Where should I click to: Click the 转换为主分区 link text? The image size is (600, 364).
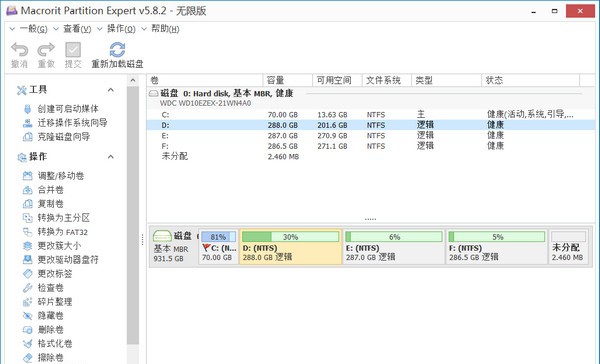[x=64, y=218]
